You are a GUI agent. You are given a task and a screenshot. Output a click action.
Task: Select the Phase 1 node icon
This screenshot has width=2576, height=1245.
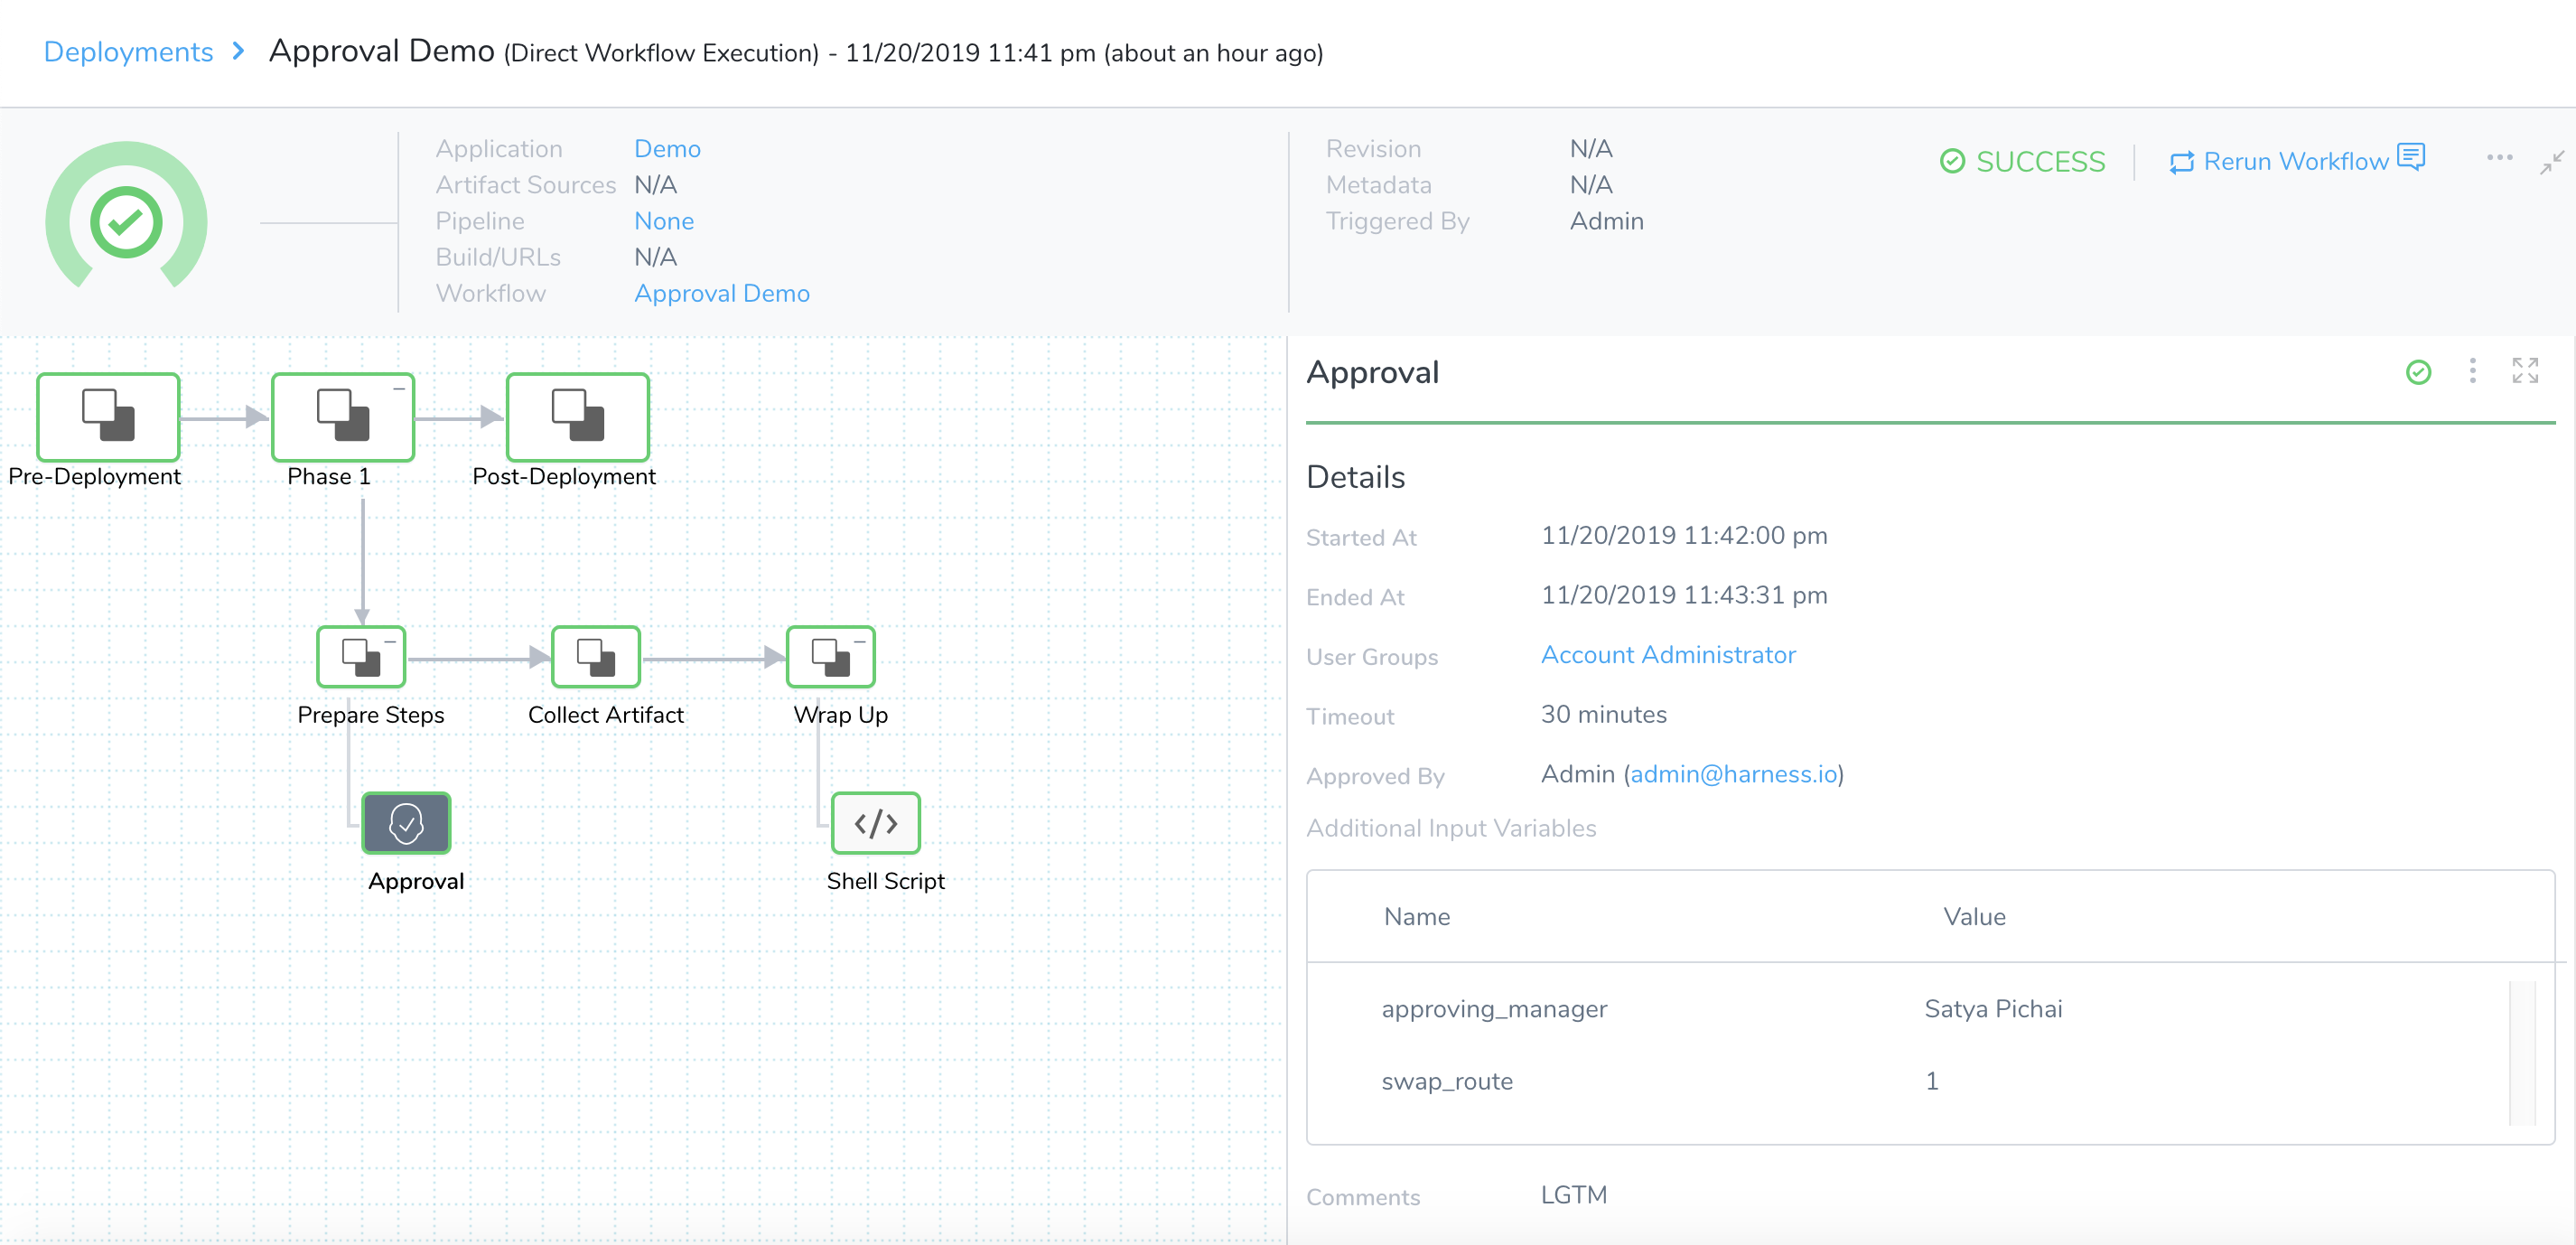343,416
